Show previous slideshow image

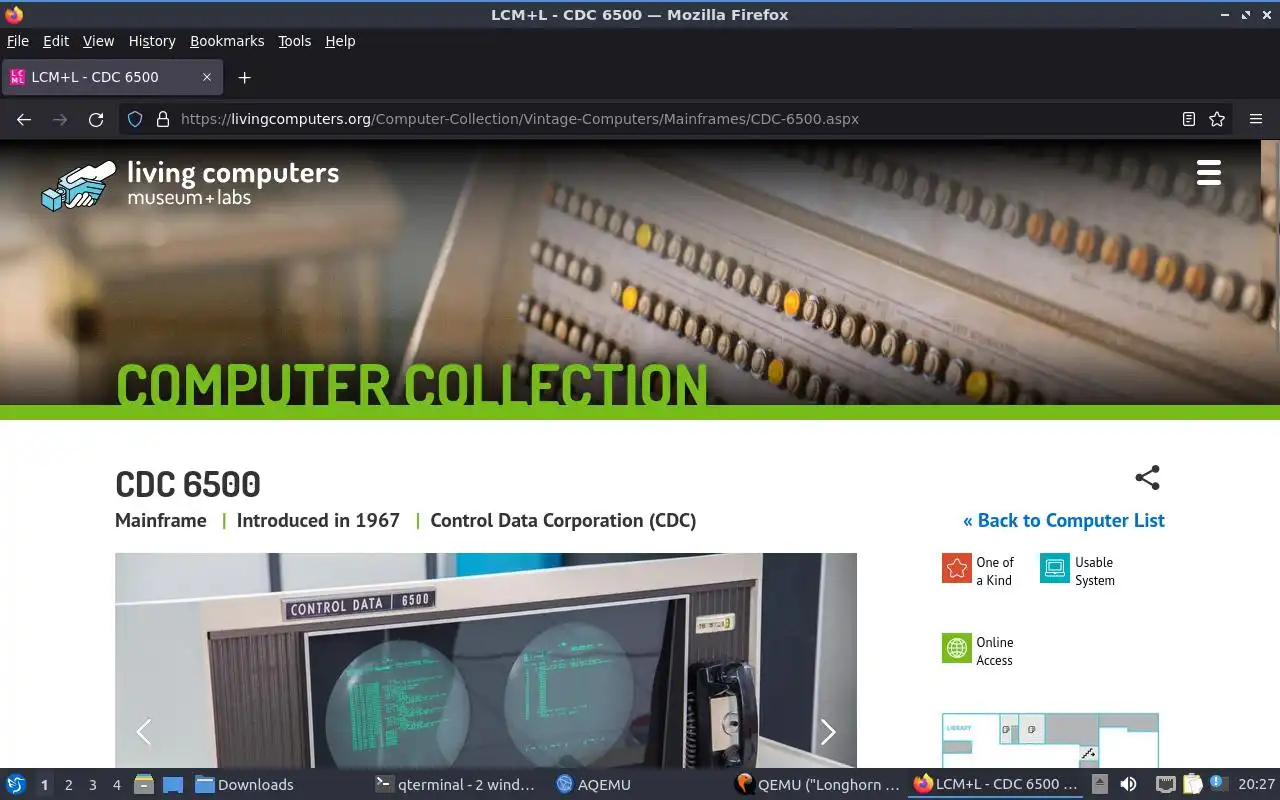point(144,732)
